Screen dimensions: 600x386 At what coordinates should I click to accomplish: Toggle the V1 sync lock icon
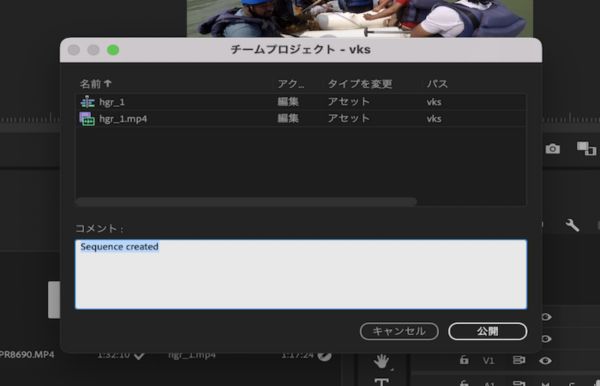pos(519,360)
